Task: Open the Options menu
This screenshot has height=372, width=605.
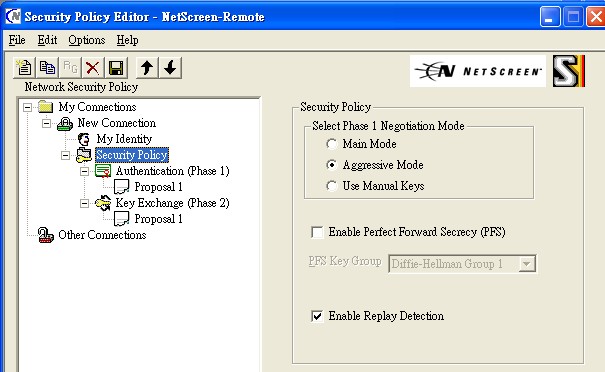Action: tap(87, 40)
